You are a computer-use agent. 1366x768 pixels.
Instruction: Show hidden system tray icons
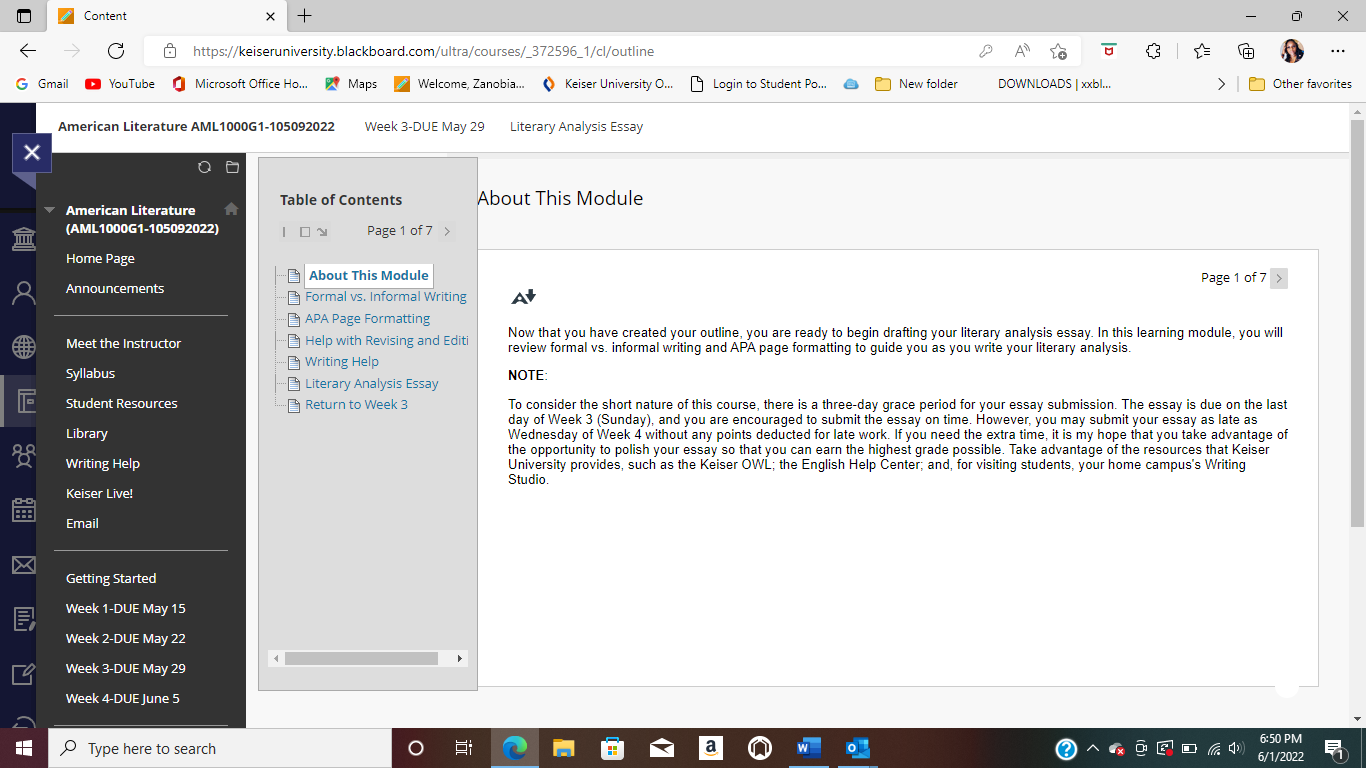1092,748
